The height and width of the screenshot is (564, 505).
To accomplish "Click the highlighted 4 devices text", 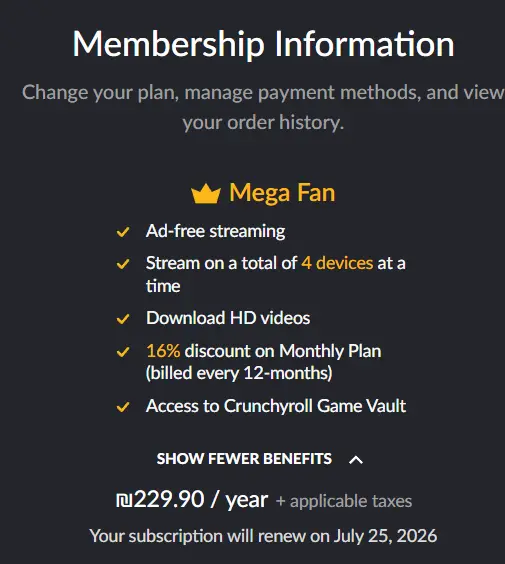I will point(337,263).
